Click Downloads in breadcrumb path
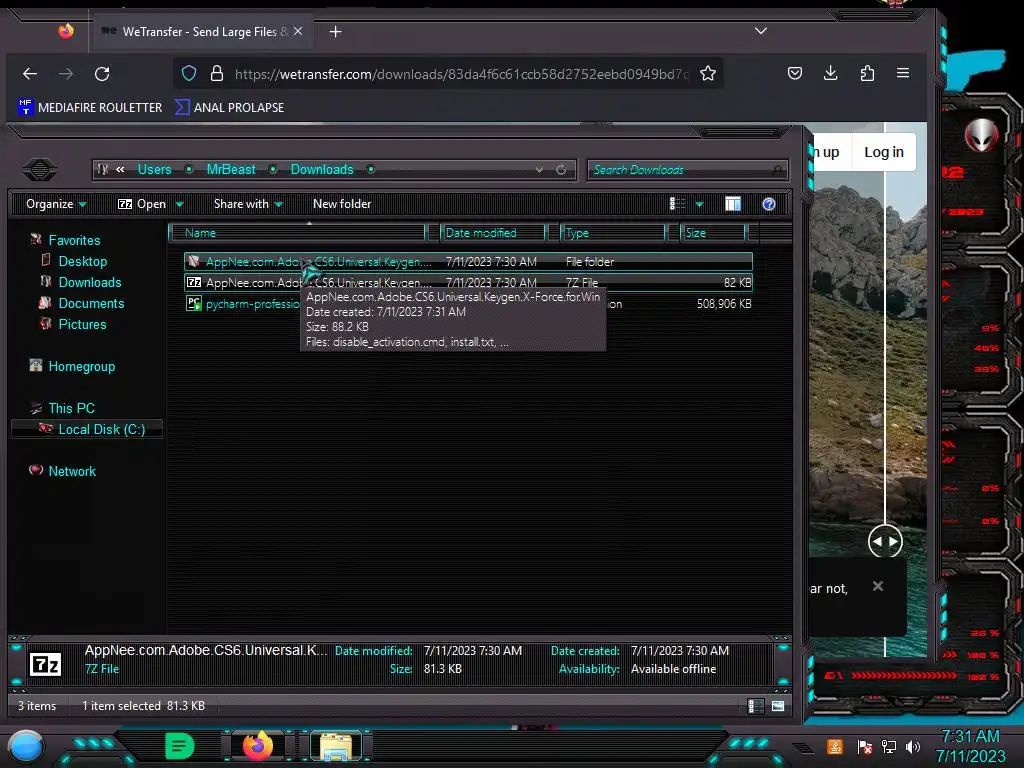The height and width of the screenshot is (768, 1024). (322, 170)
